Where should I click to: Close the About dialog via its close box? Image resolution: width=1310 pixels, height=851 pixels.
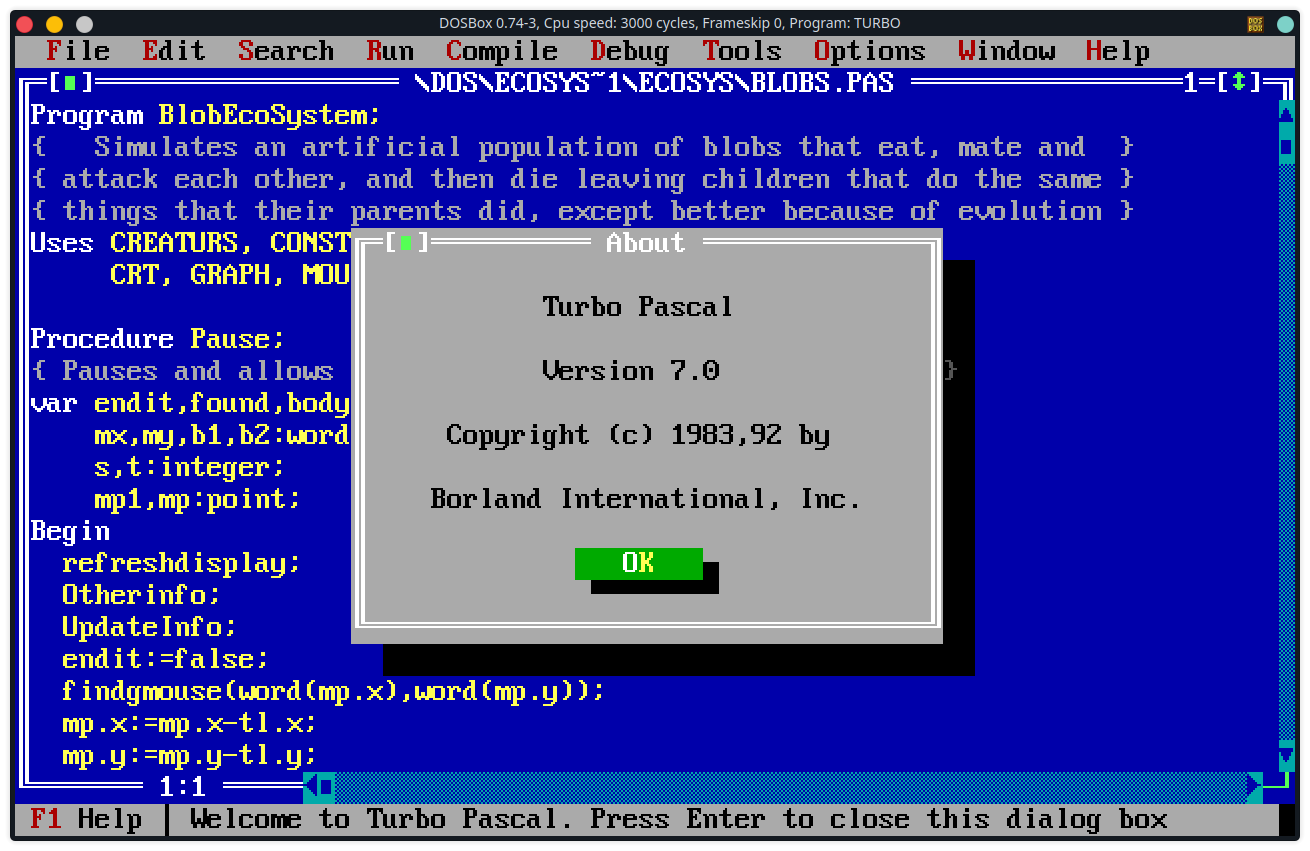tap(407, 242)
